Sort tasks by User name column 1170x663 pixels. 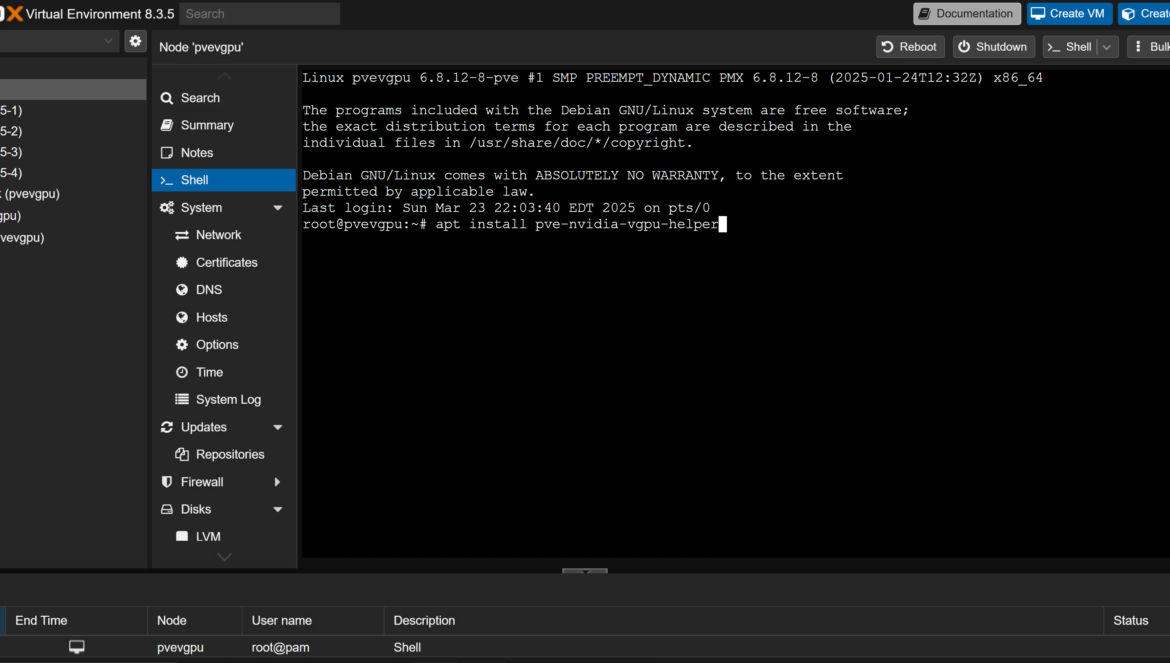[x=313, y=620]
